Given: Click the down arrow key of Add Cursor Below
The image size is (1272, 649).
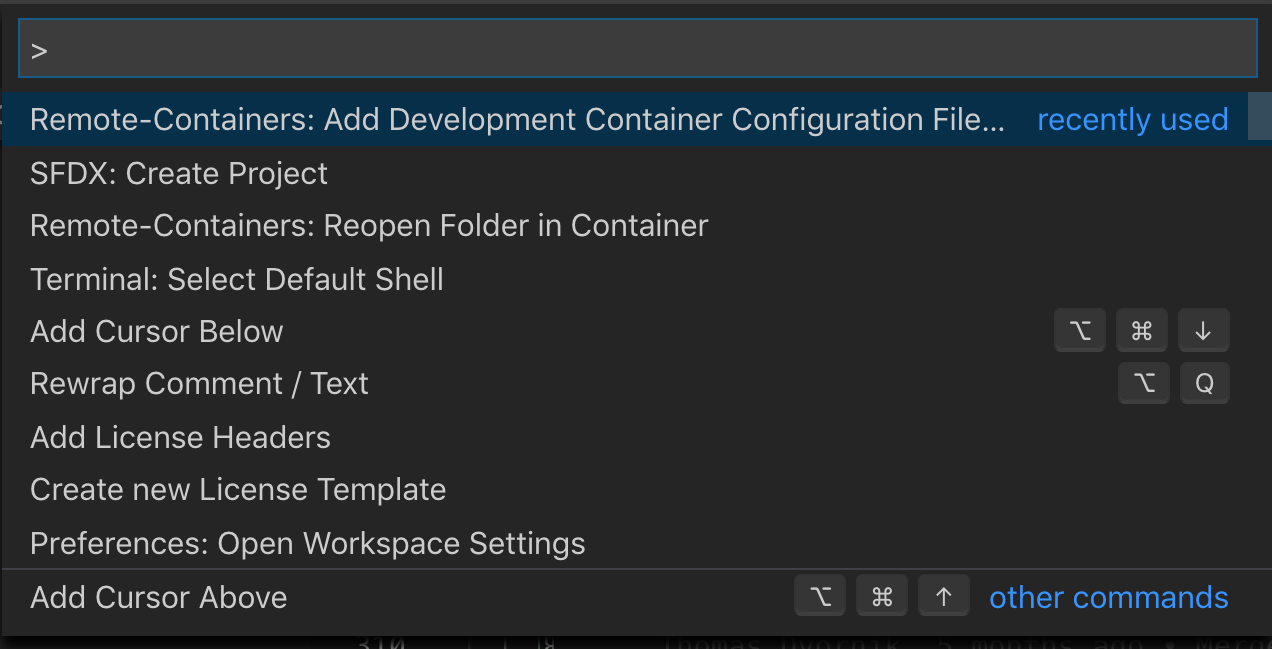Looking at the screenshot, I should pos(1203,332).
